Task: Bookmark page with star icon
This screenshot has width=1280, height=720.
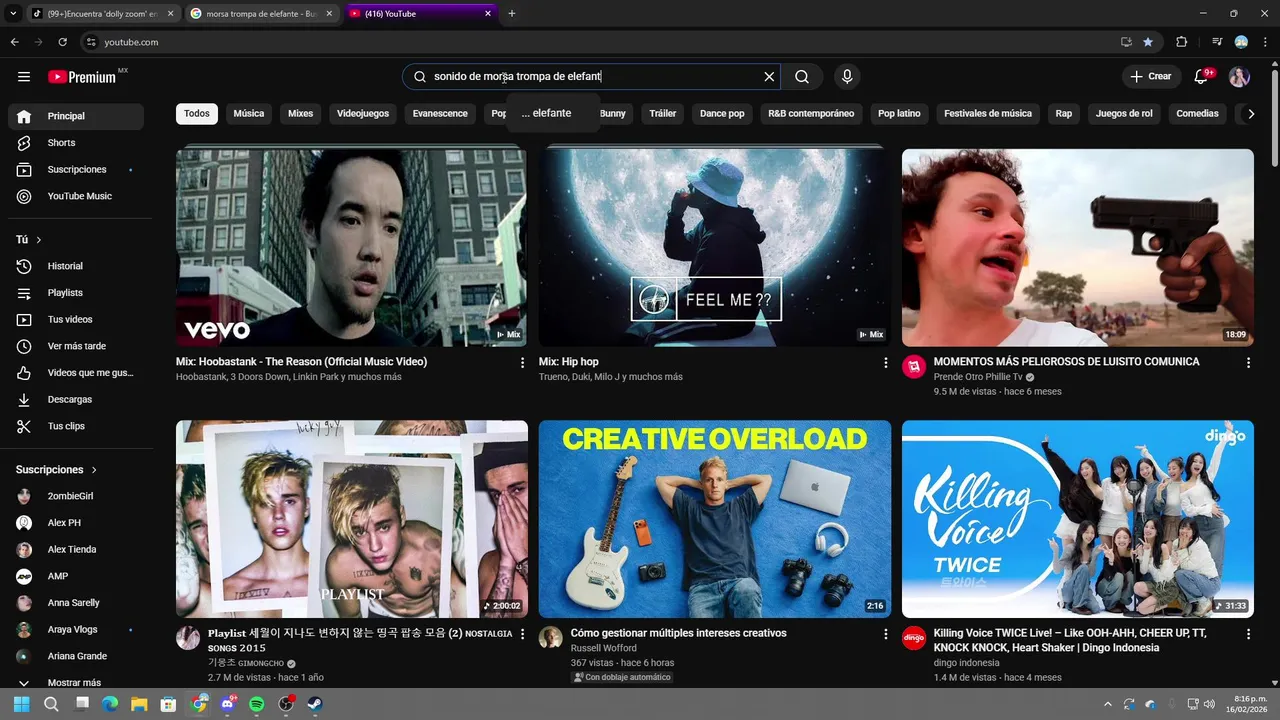Action: click(1148, 42)
